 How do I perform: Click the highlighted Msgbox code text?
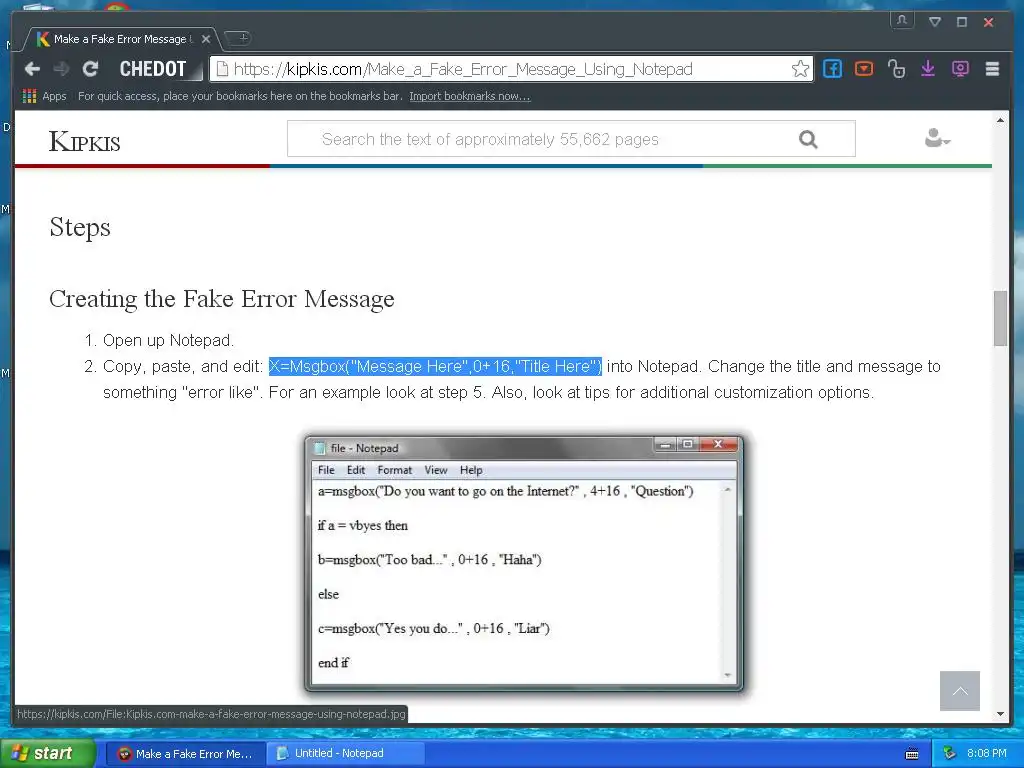(x=435, y=366)
